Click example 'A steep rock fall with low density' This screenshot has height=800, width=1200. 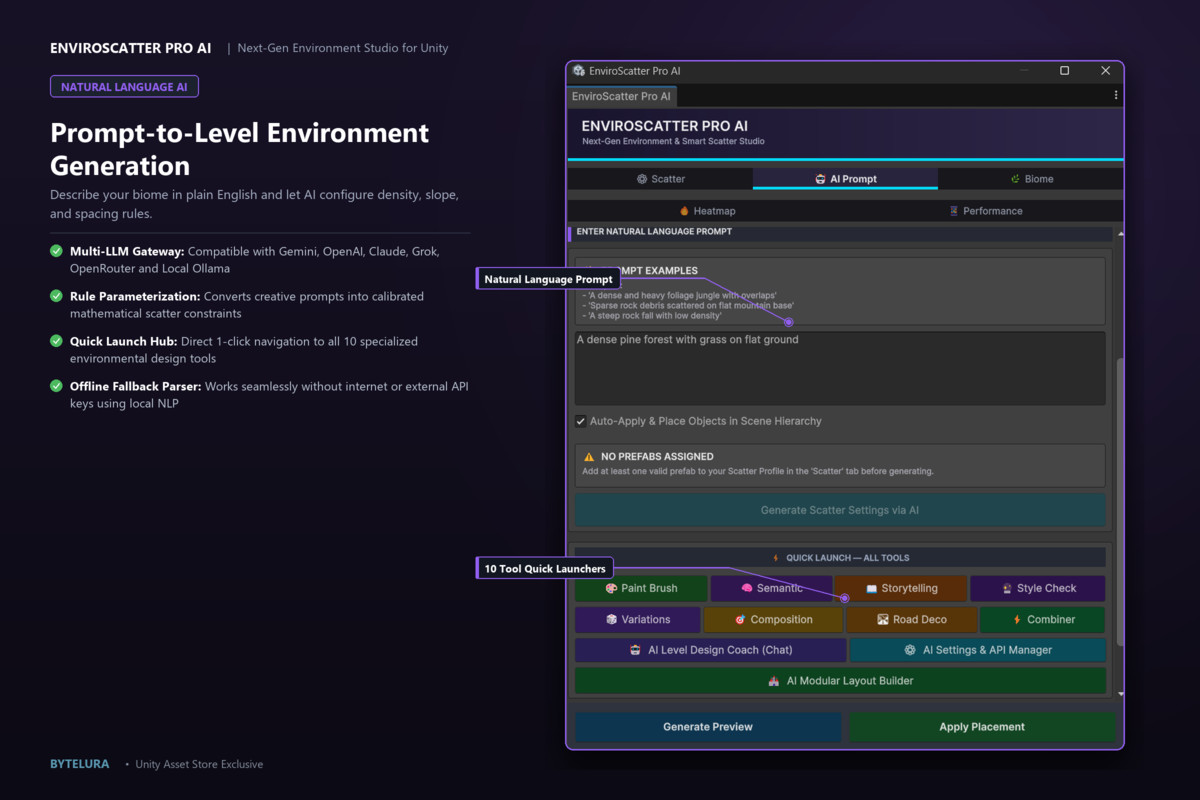click(x=652, y=316)
